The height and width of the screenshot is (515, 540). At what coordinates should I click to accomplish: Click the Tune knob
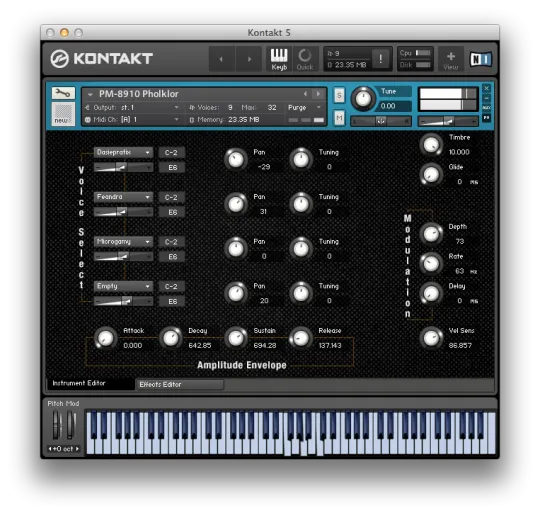pos(363,99)
